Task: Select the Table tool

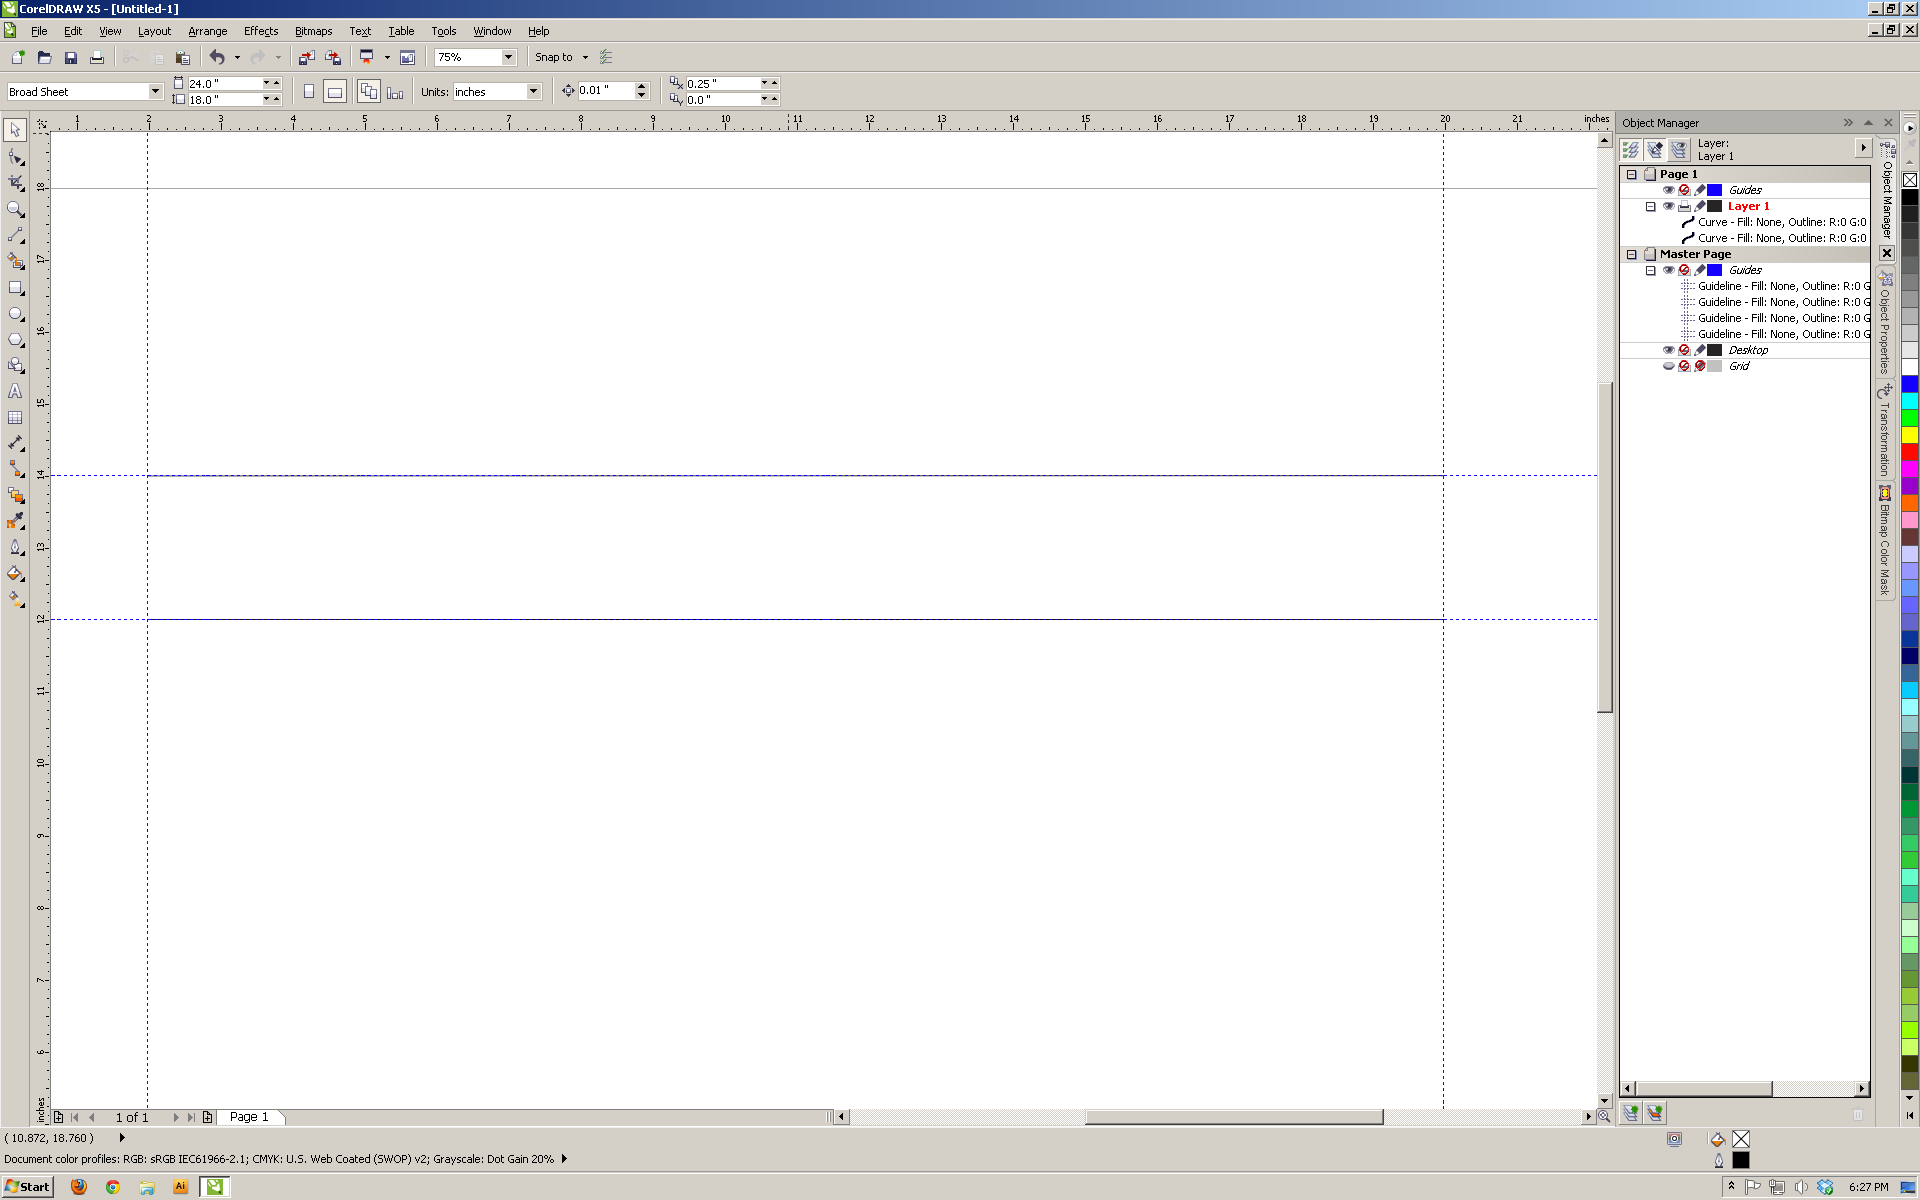Action: [x=15, y=418]
